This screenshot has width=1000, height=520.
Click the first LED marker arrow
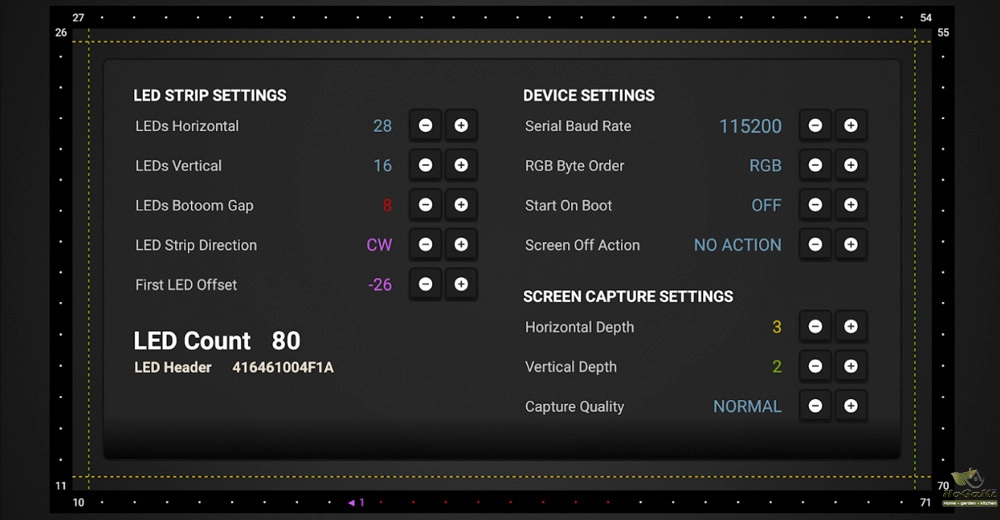(352, 503)
